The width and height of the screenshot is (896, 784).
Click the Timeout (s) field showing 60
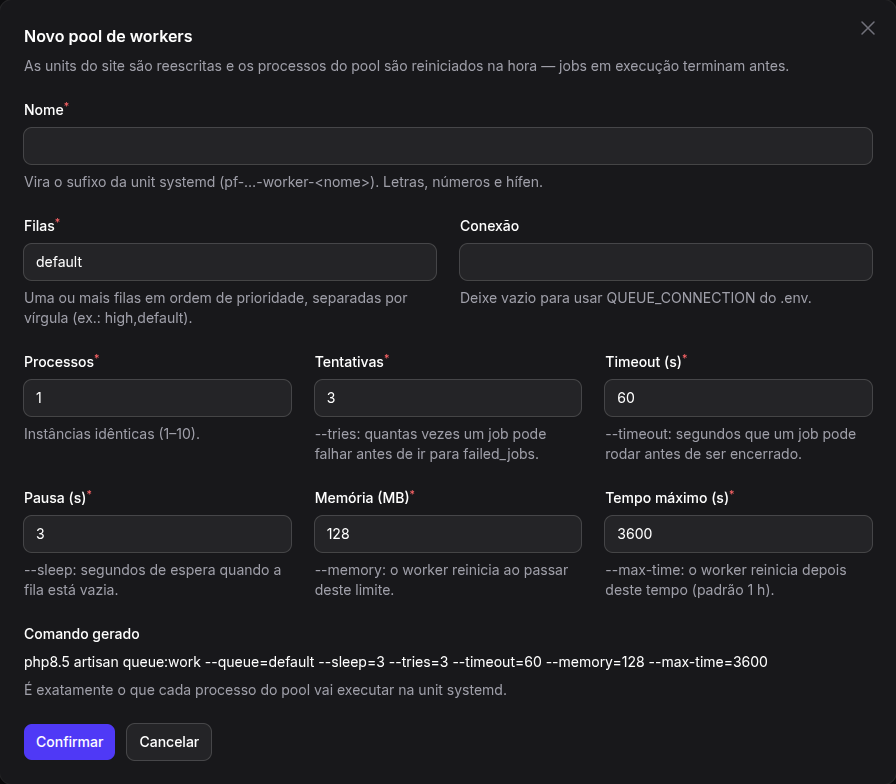pyautogui.click(x=738, y=398)
